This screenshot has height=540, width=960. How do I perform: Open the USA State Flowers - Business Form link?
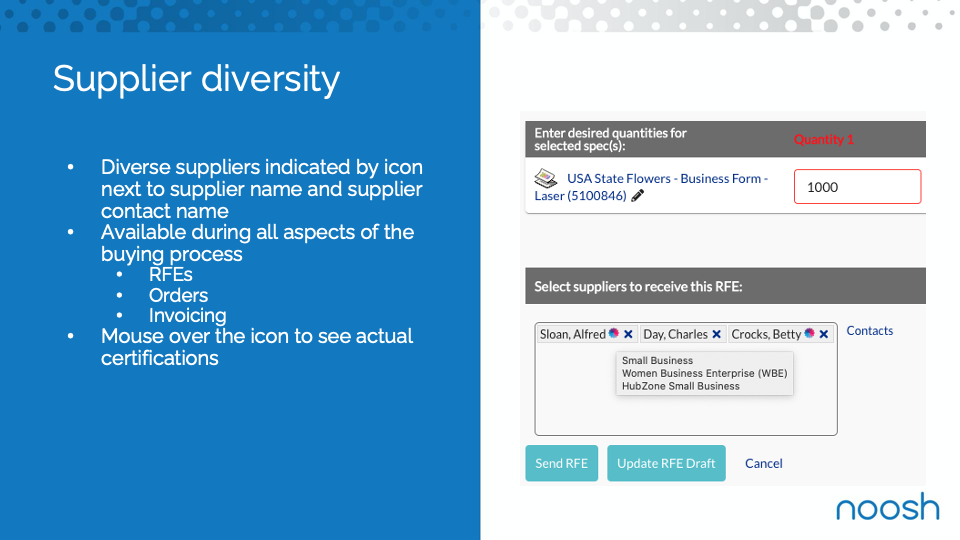point(651,187)
